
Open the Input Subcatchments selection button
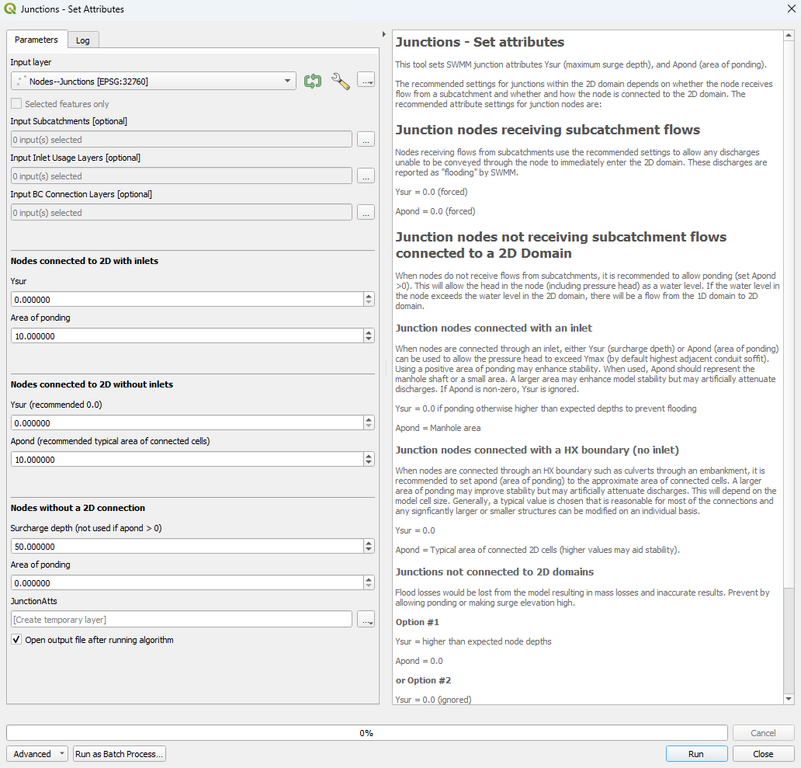(x=366, y=140)
